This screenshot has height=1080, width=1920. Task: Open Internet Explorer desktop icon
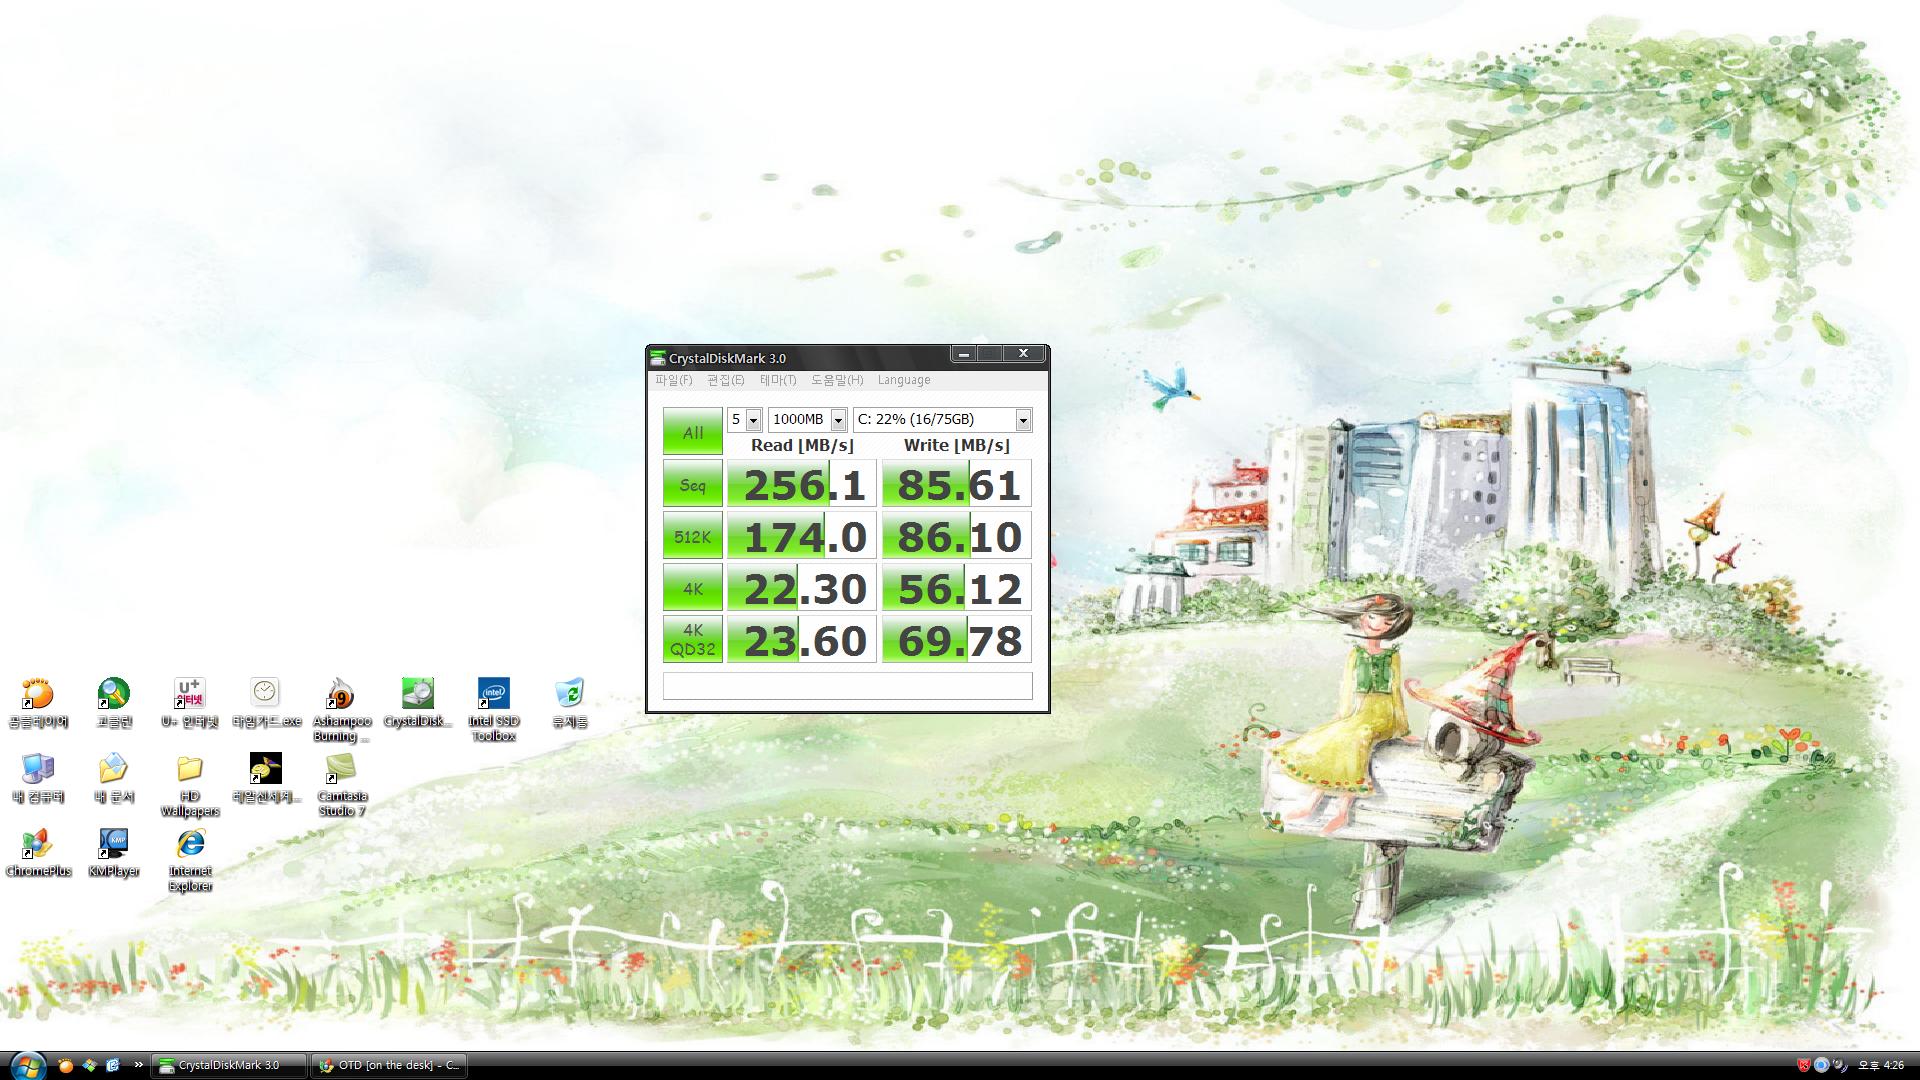pos(190,860)
